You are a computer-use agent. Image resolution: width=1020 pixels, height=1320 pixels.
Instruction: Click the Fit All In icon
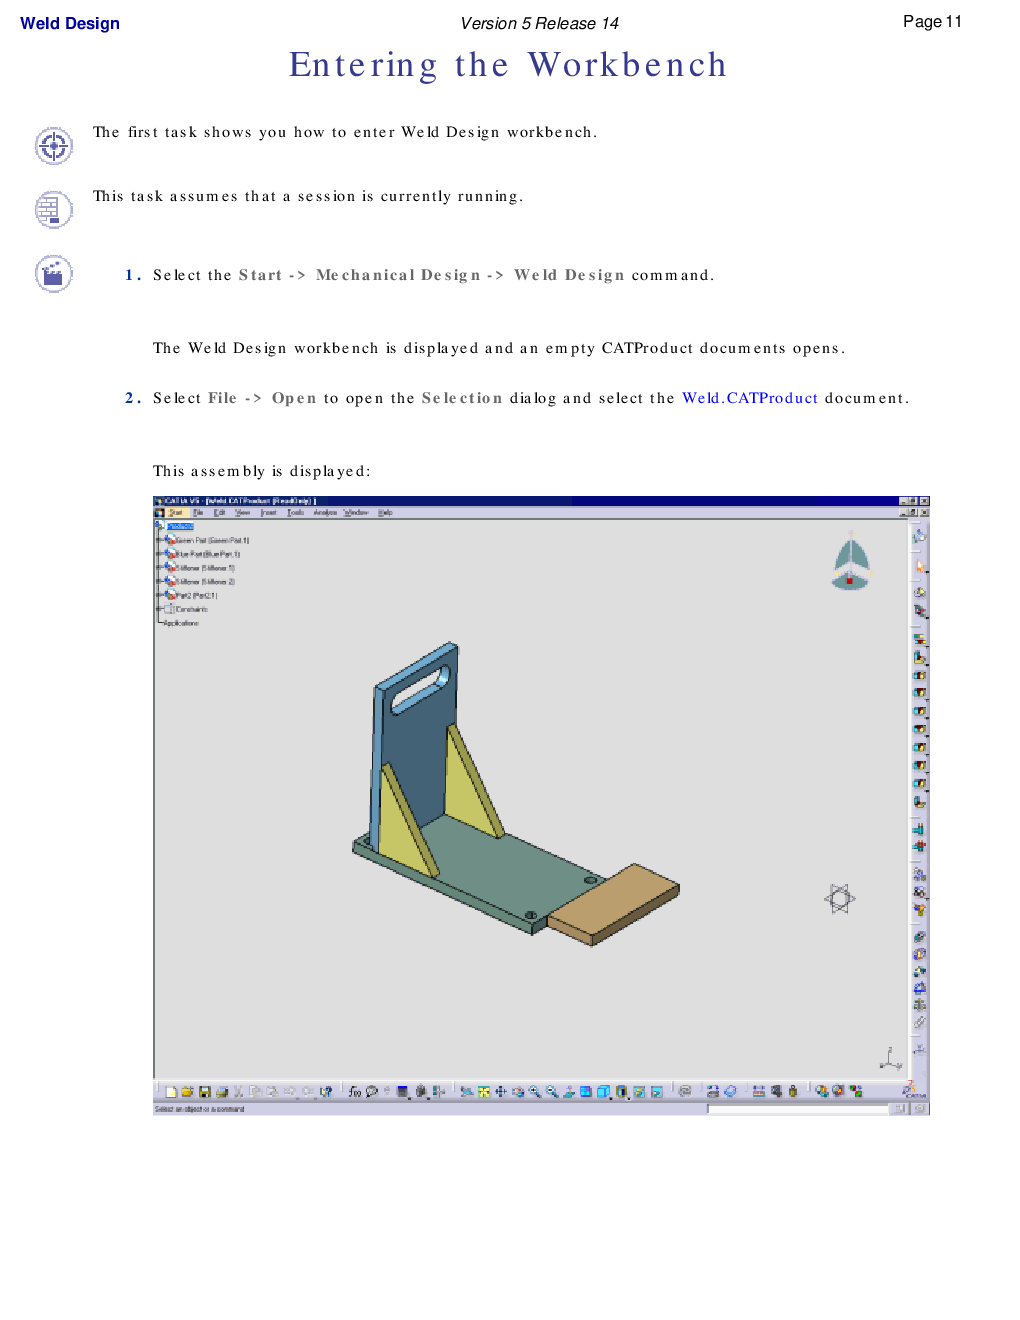pos(484,1092)
